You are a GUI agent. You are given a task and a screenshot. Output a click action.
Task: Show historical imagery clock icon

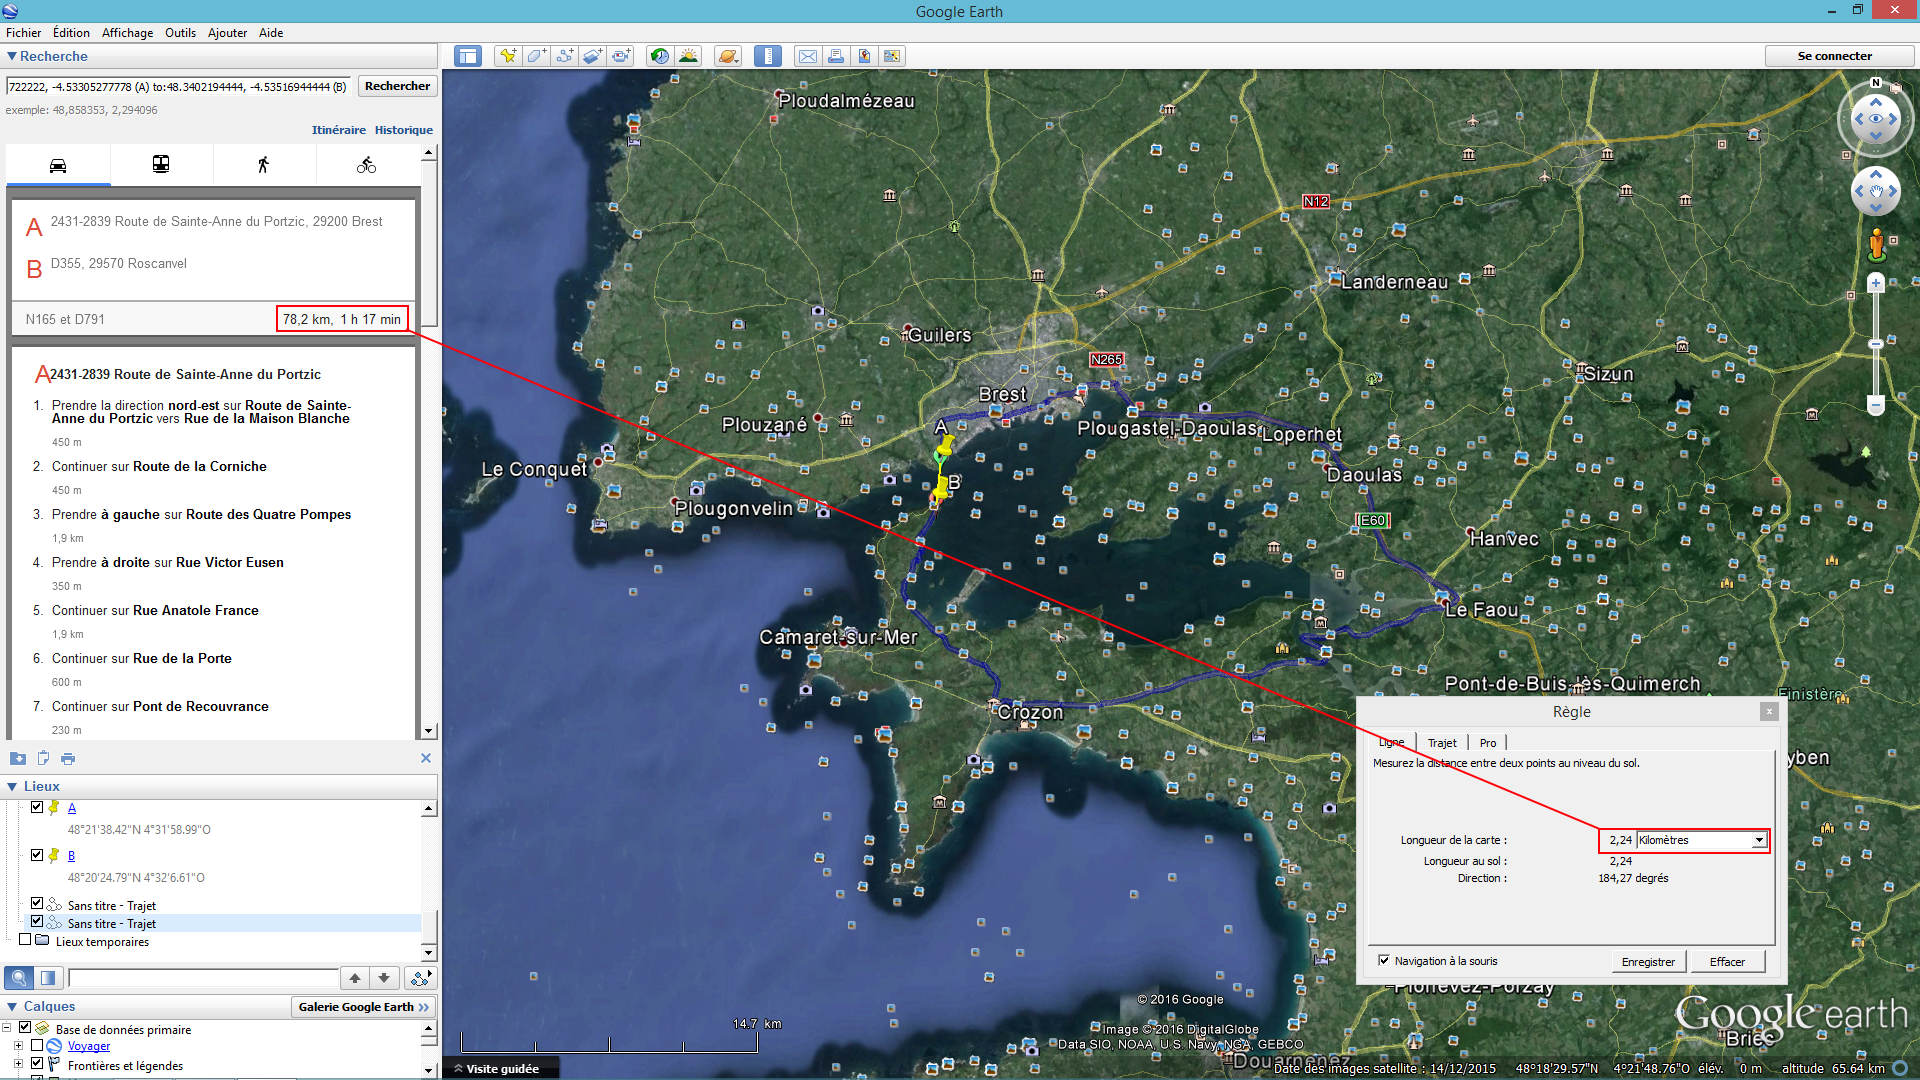(x=659, y=56)
